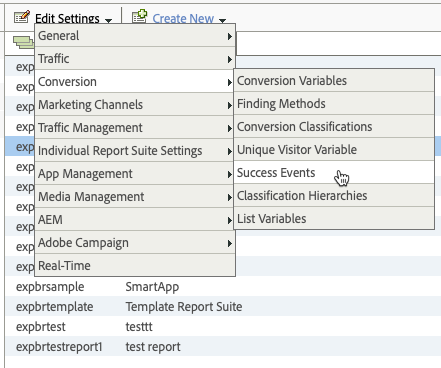The width and height of the screenshot is (441, 368).
Task: Expand the General submenu arrow
Action: tap(230, 36)
